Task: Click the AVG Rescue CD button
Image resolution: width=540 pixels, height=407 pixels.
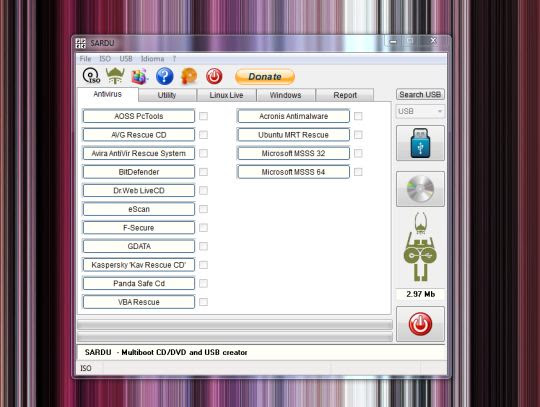Action: click(x=139, y=135)
